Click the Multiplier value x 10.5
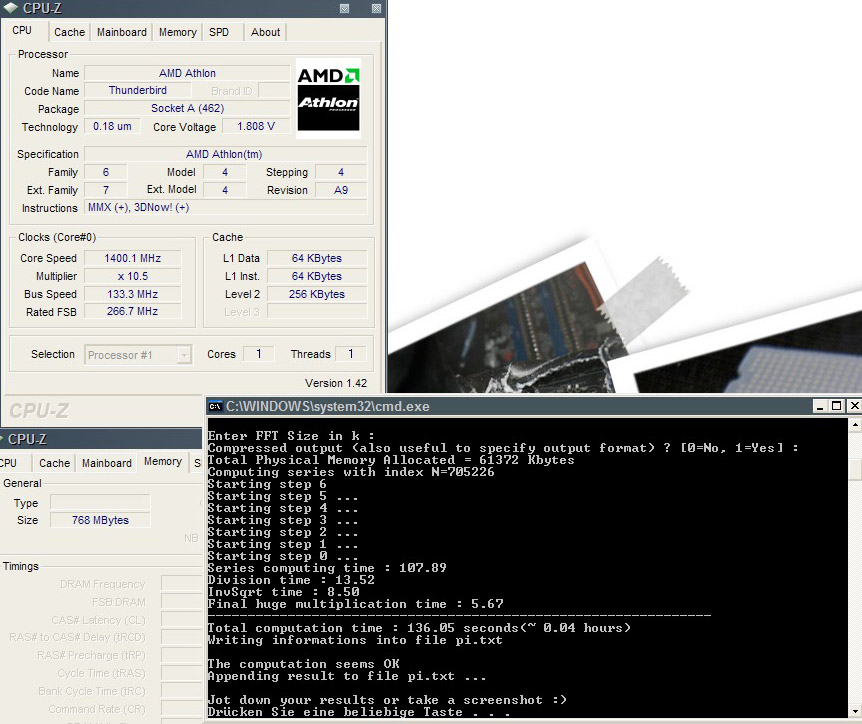Image resolution: width=862 pixels, height=724 pixels. [x=132, y=276]
